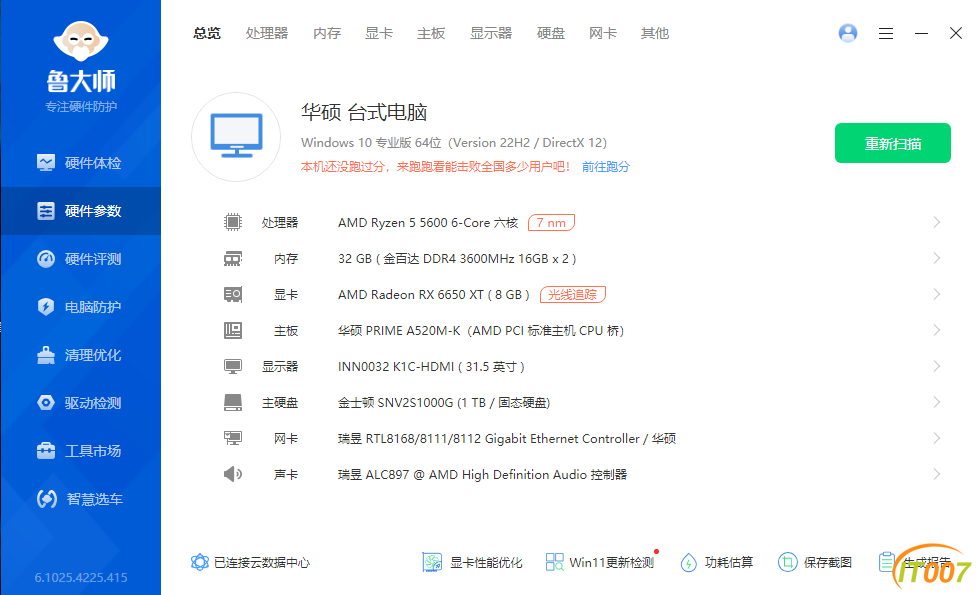Select 硬件参数 in the sidebar
Viewport: 977px width, 595px height.
click(80, 211)
